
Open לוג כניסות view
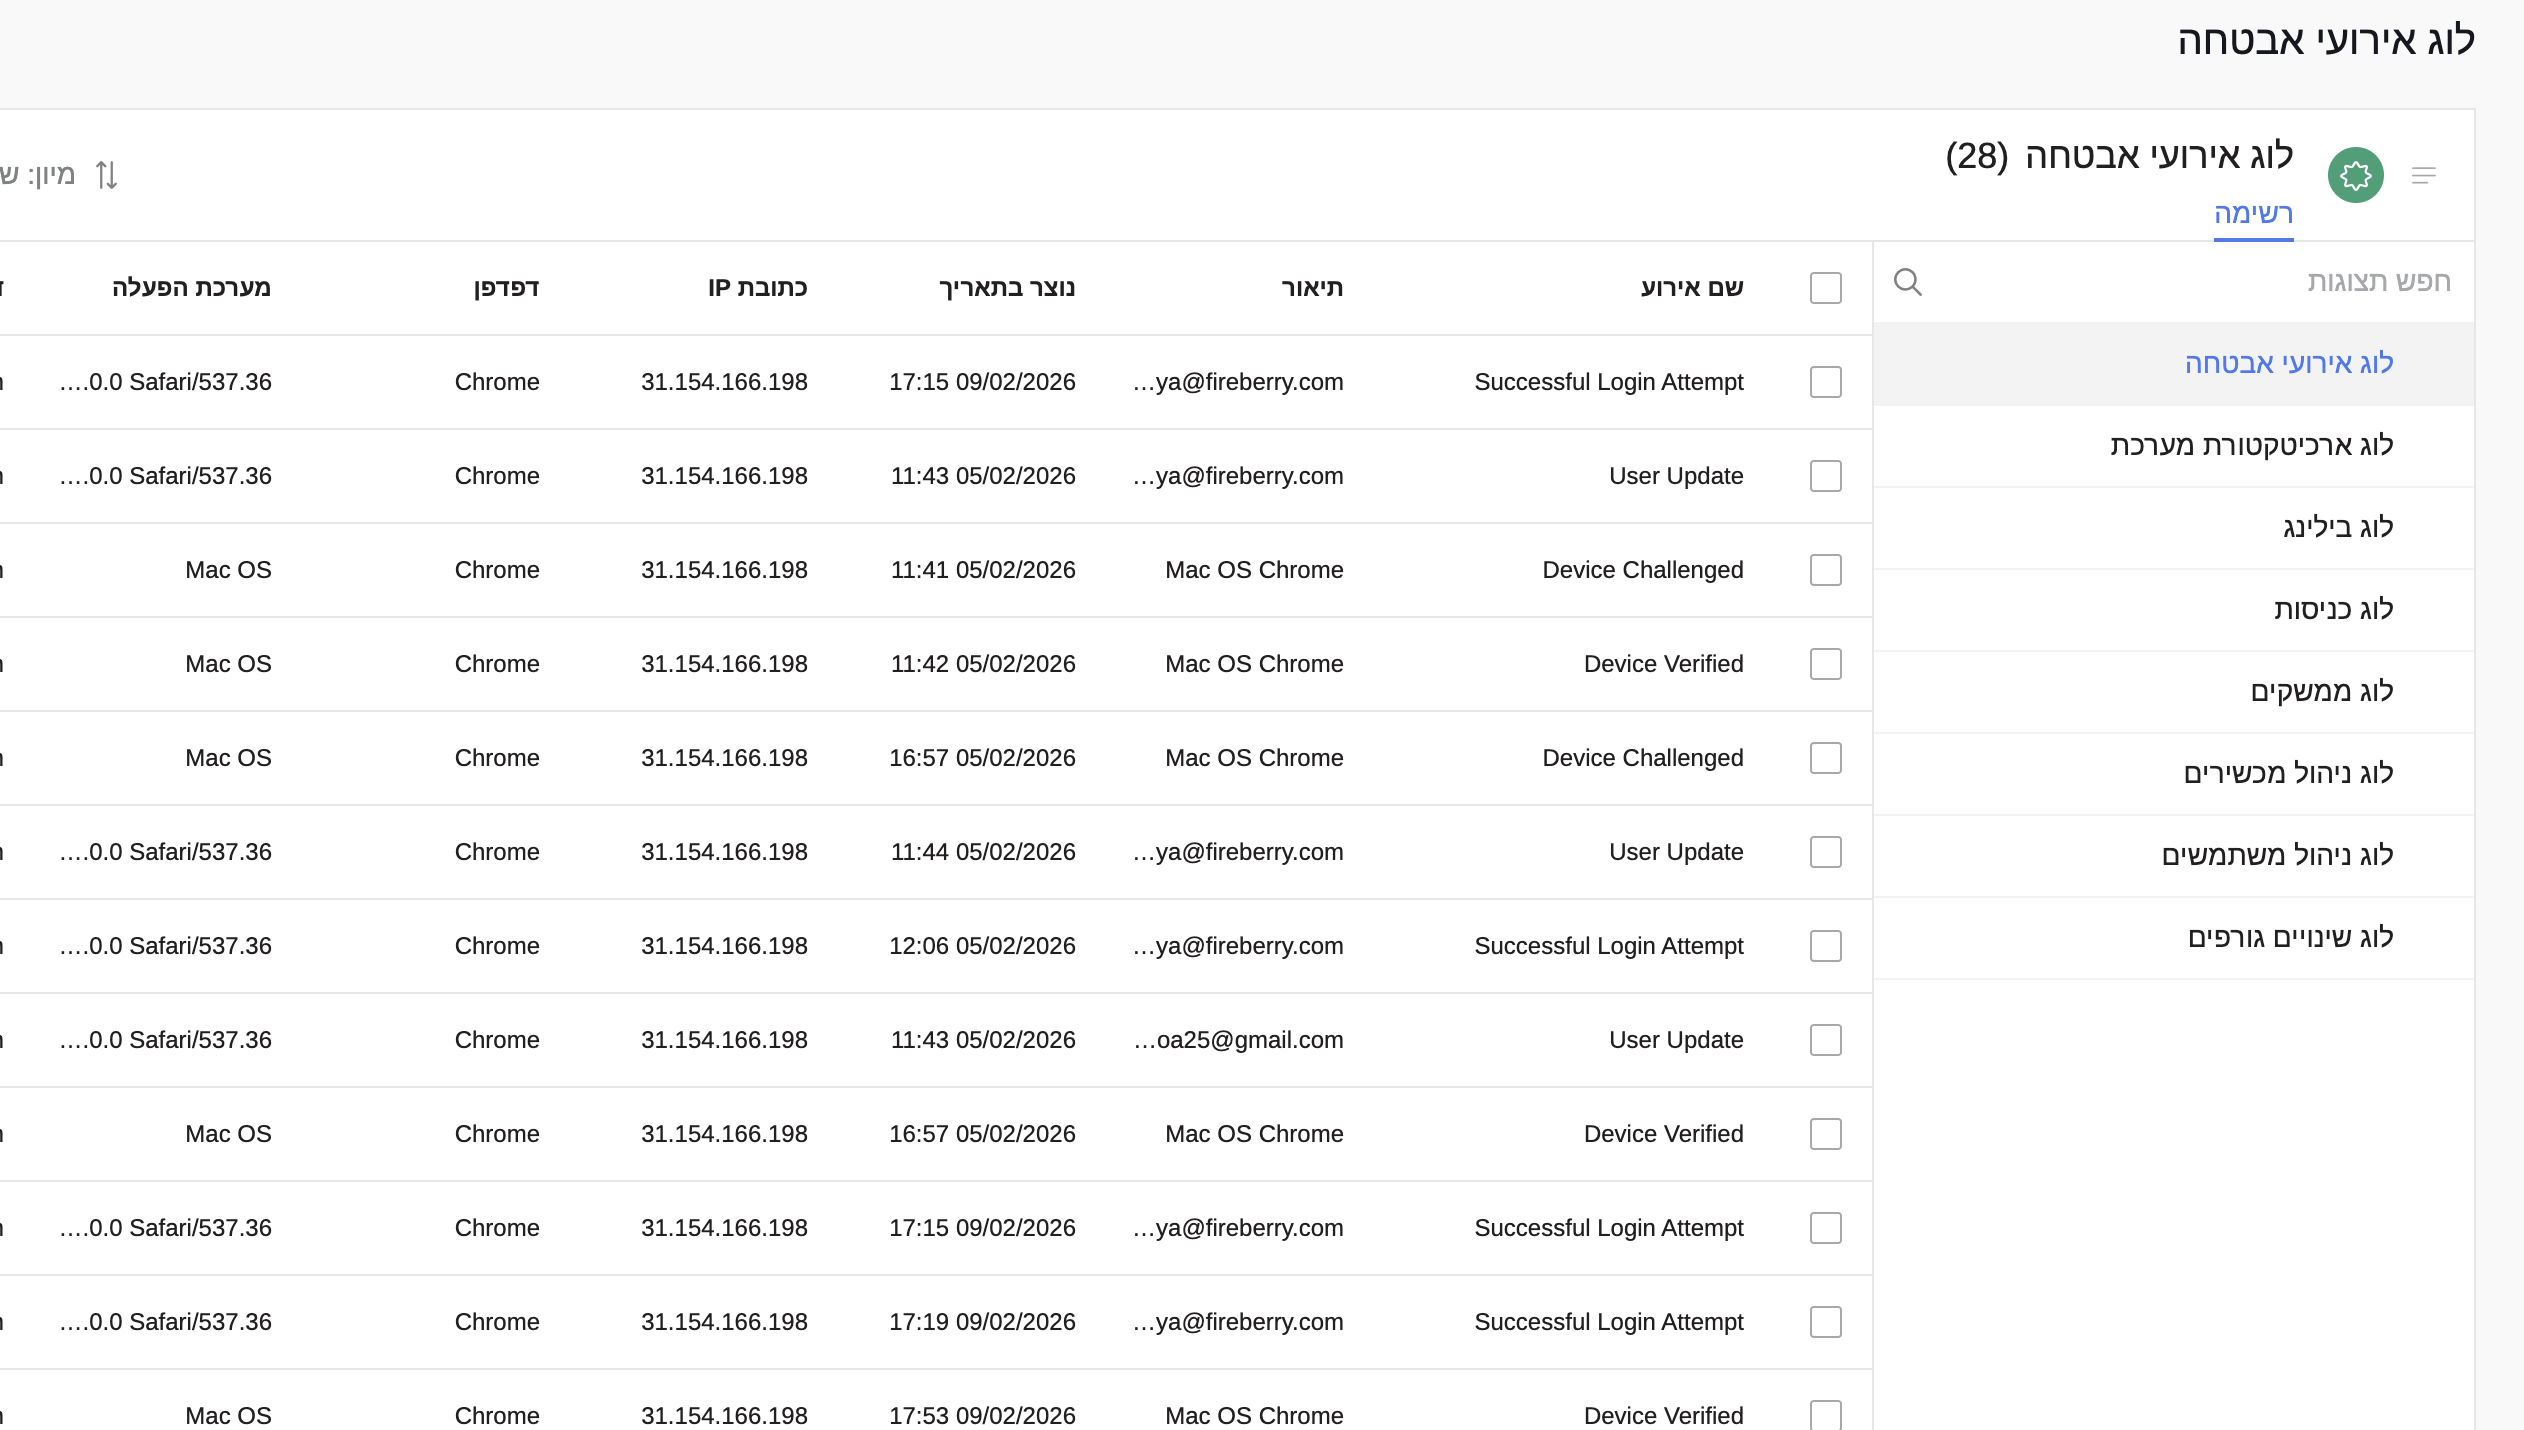(x=2333, y=610)
